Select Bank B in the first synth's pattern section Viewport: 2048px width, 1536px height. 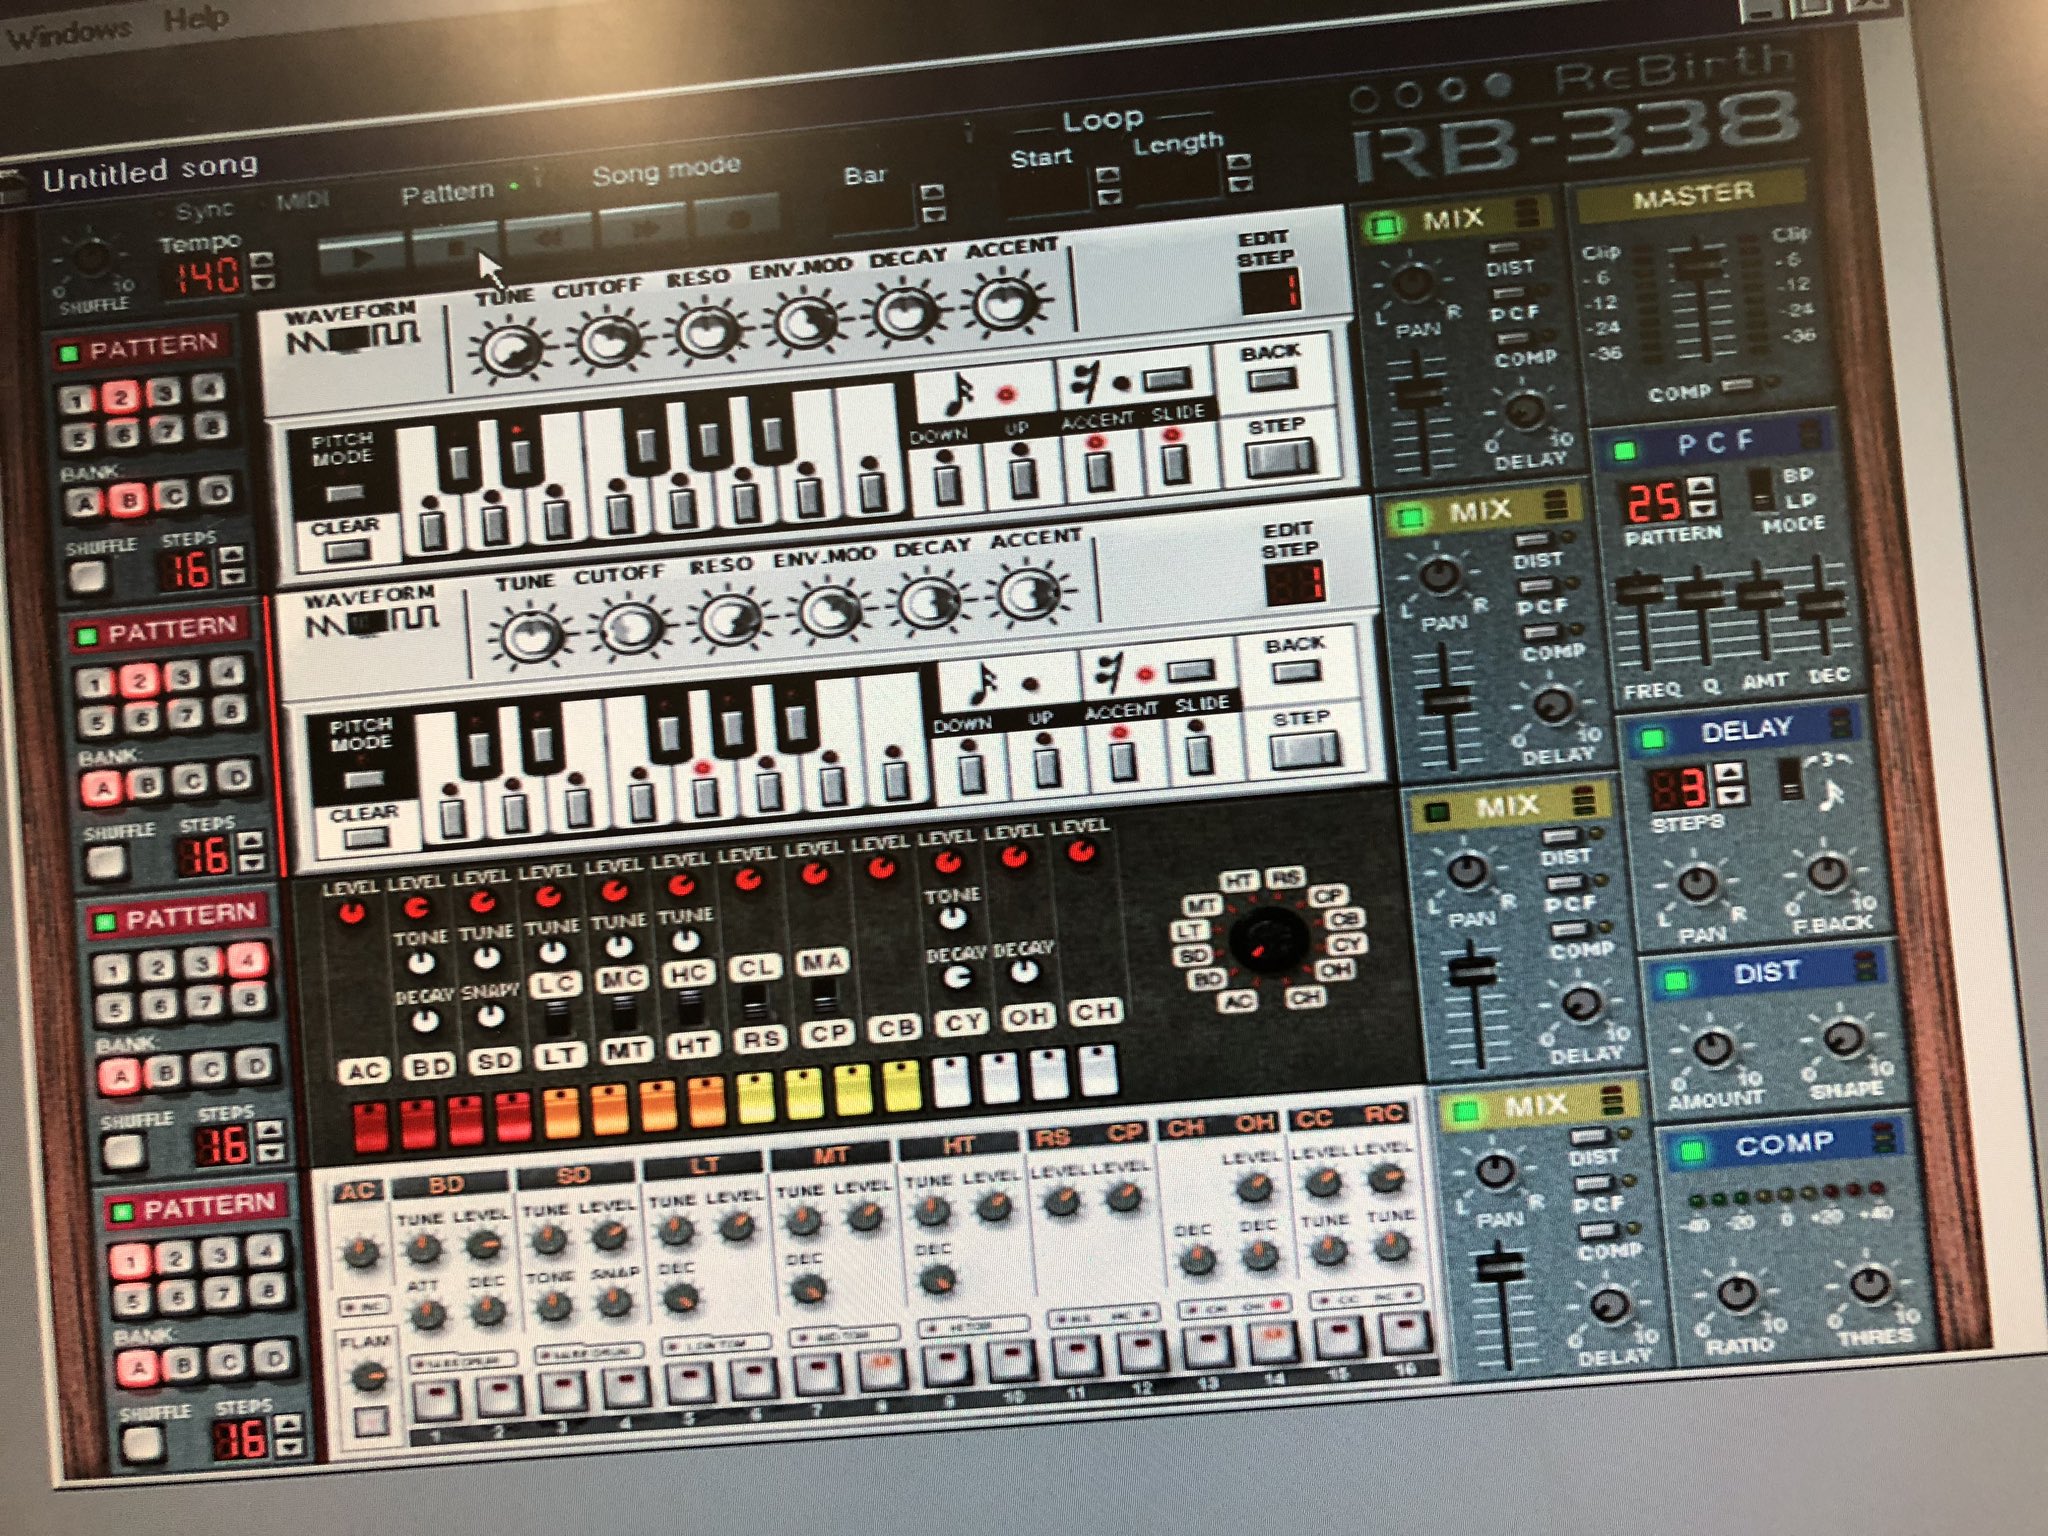click(x=127, y=499)
